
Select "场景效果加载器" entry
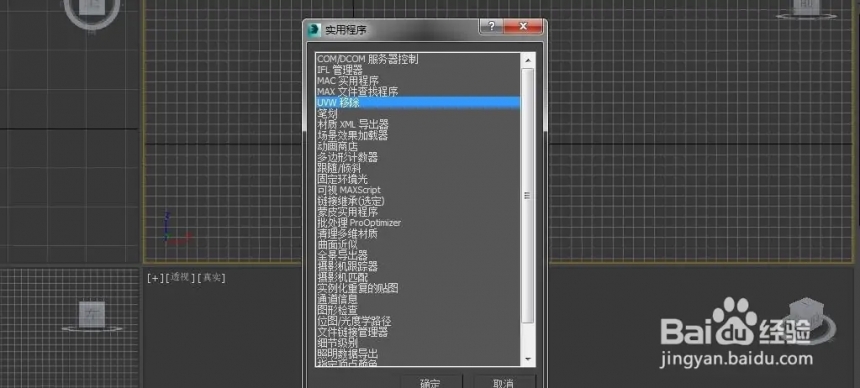[417, 136]
